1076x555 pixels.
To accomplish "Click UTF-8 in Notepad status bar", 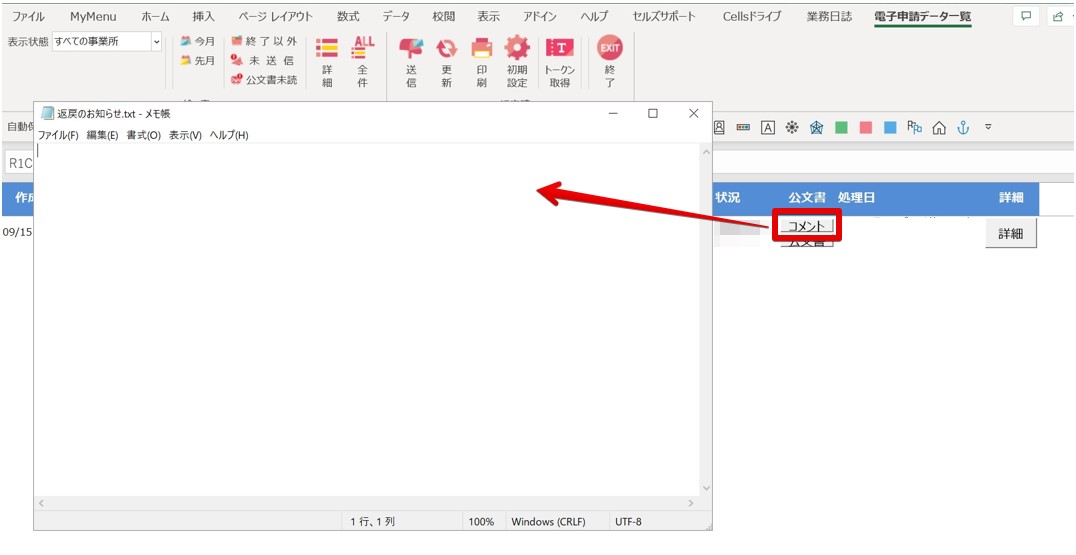I will click(x=629, y=521).
